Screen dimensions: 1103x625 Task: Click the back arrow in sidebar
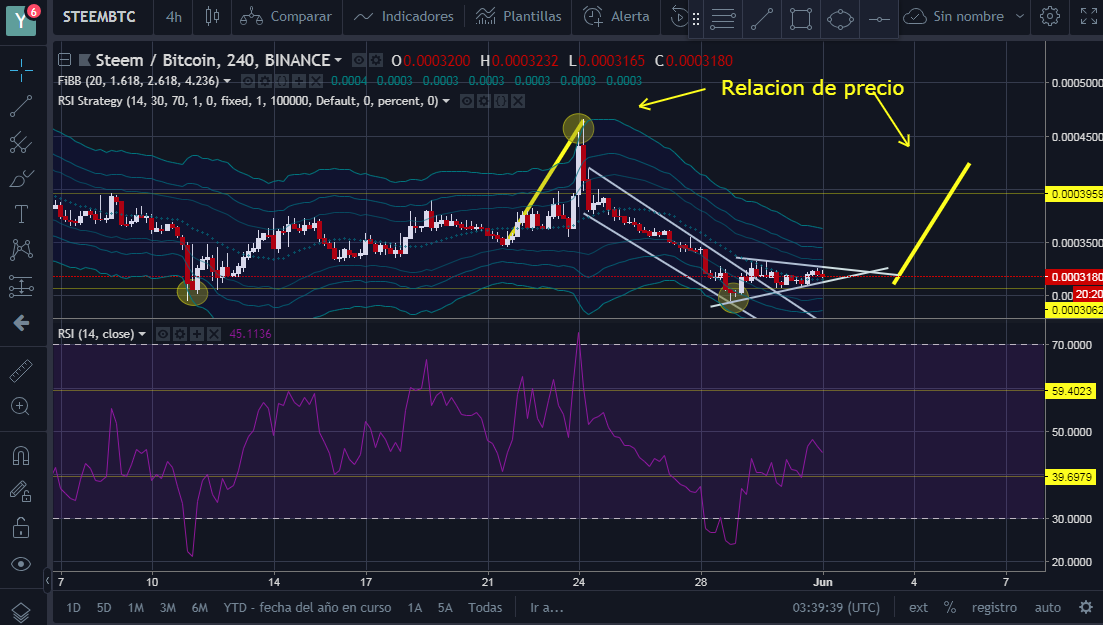pos(21,323)
